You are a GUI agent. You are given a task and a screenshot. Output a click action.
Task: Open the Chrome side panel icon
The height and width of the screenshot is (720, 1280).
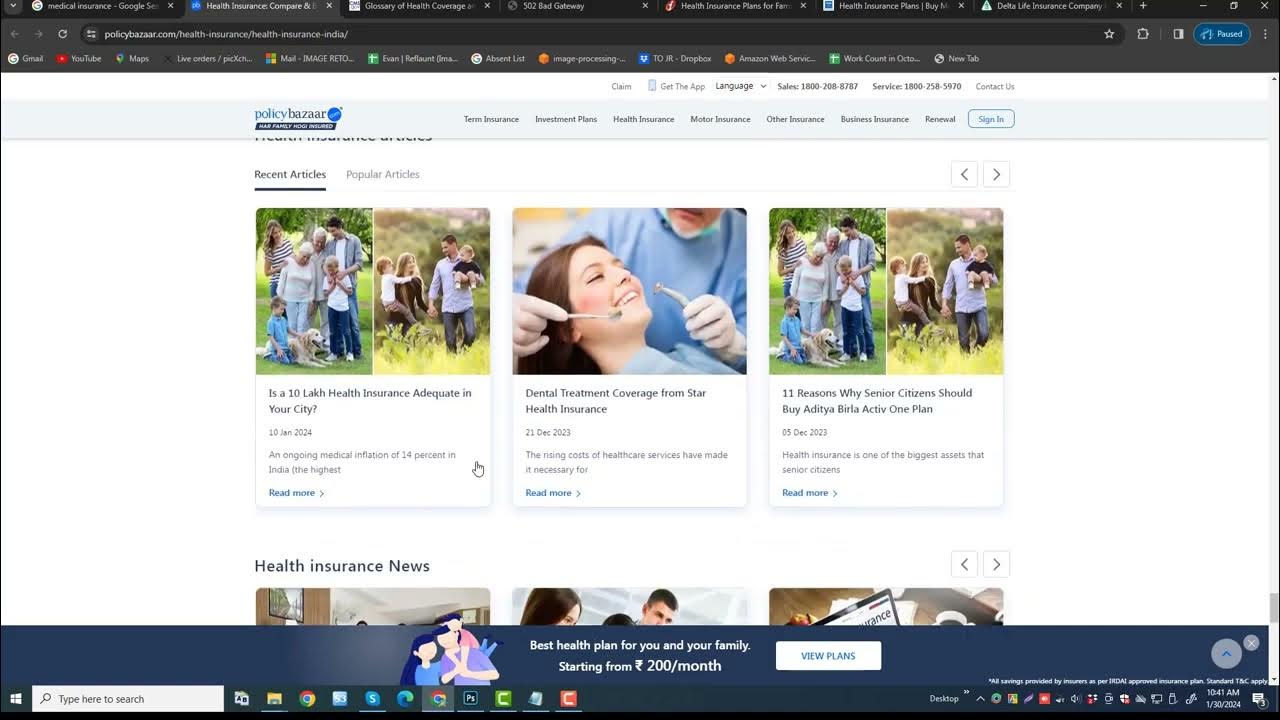point(1178,34)
